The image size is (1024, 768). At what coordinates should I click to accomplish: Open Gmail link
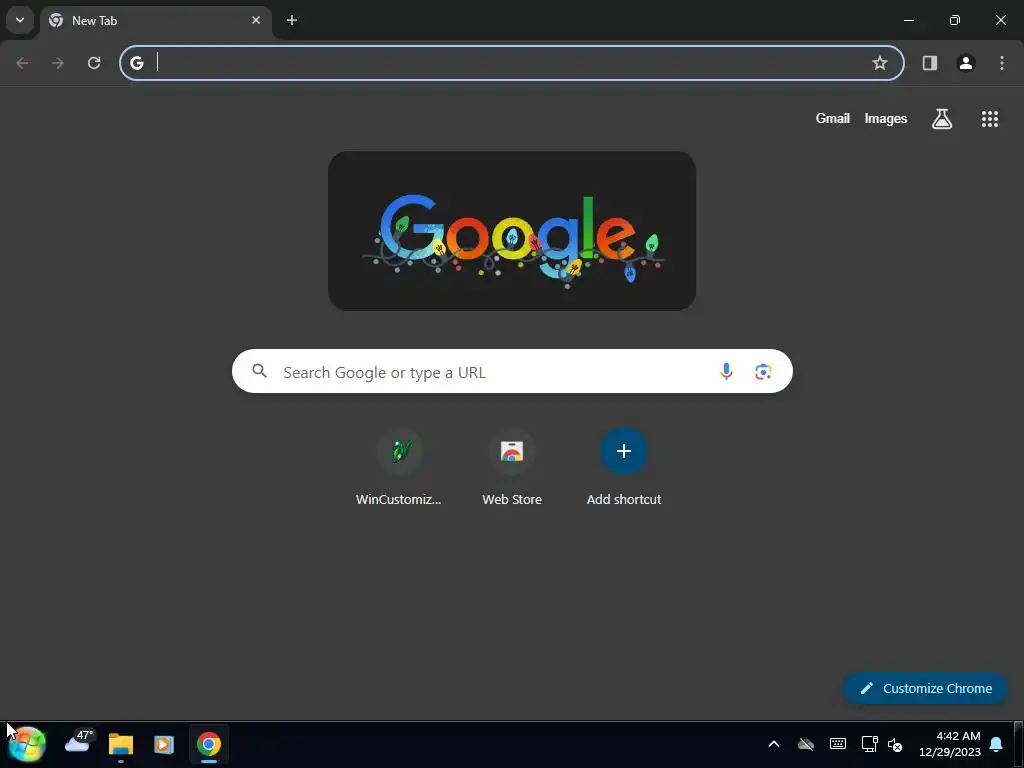833,118
